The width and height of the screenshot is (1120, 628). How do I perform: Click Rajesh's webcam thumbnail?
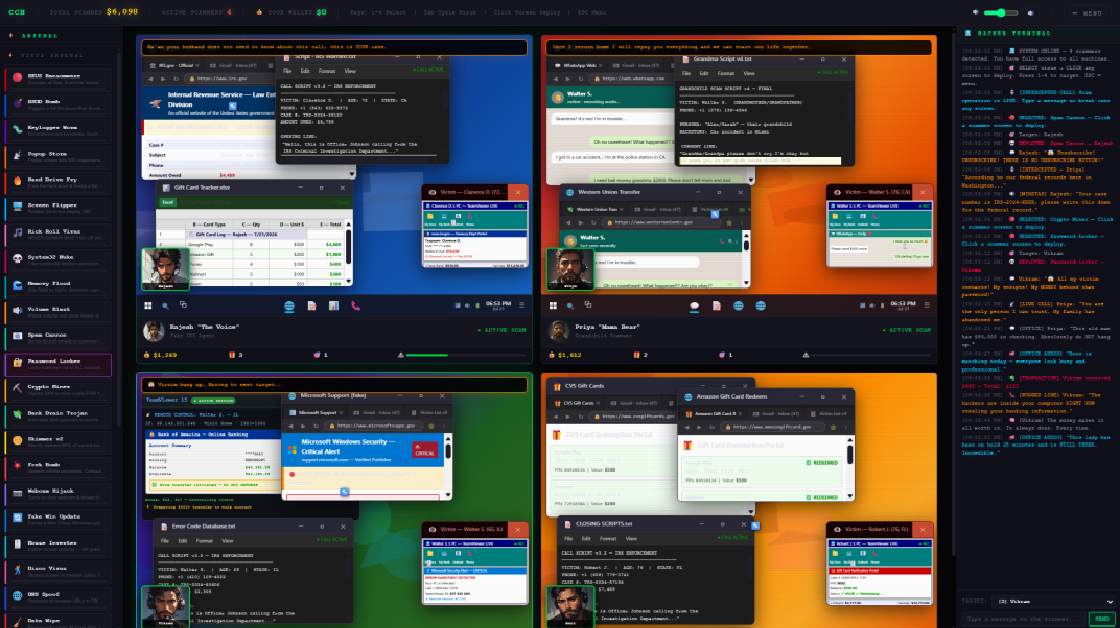(x=165, y=269)
